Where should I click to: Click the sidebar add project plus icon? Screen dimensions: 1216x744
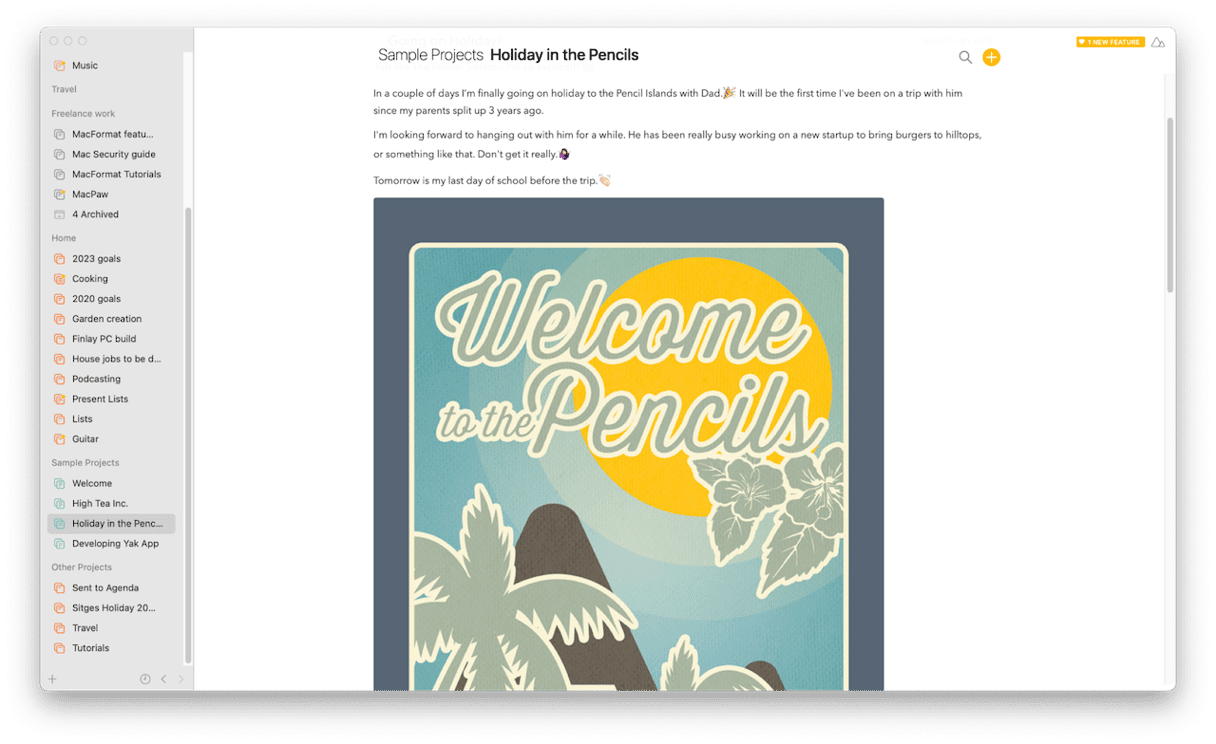pos(53,679)
